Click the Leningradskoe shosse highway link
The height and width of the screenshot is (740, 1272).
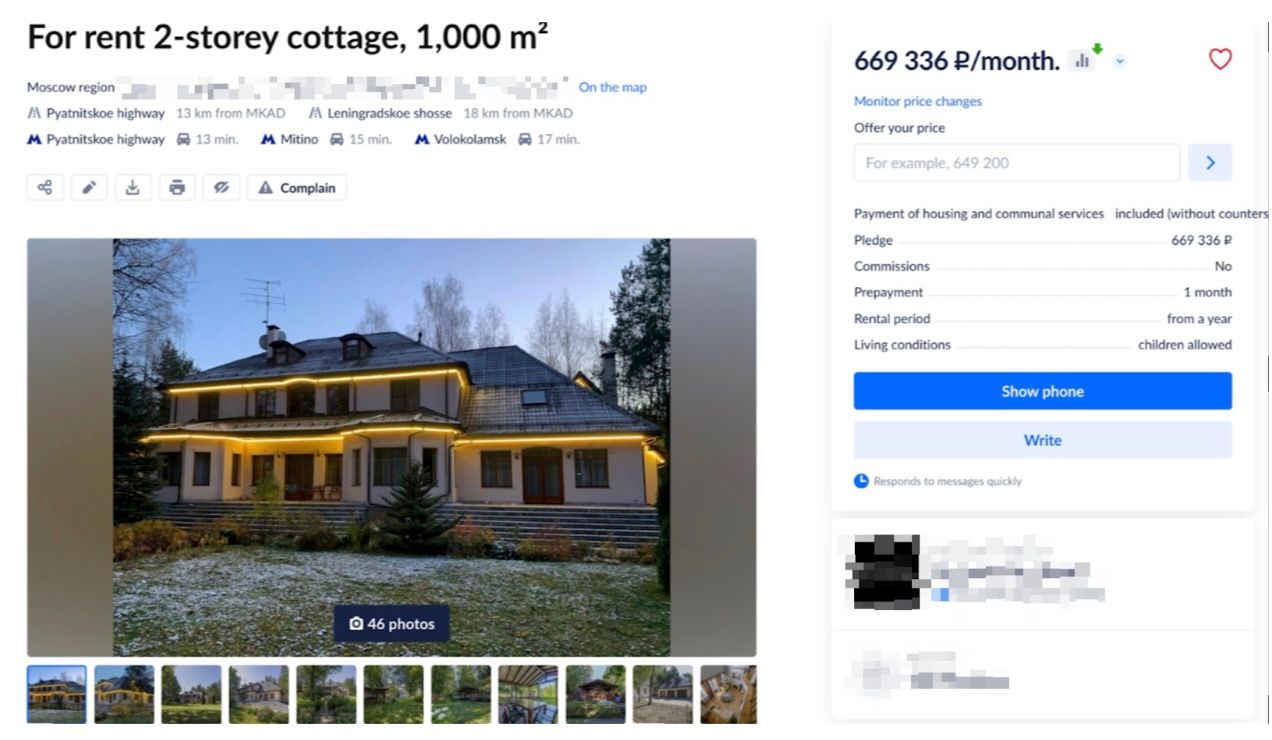[380, 113]
